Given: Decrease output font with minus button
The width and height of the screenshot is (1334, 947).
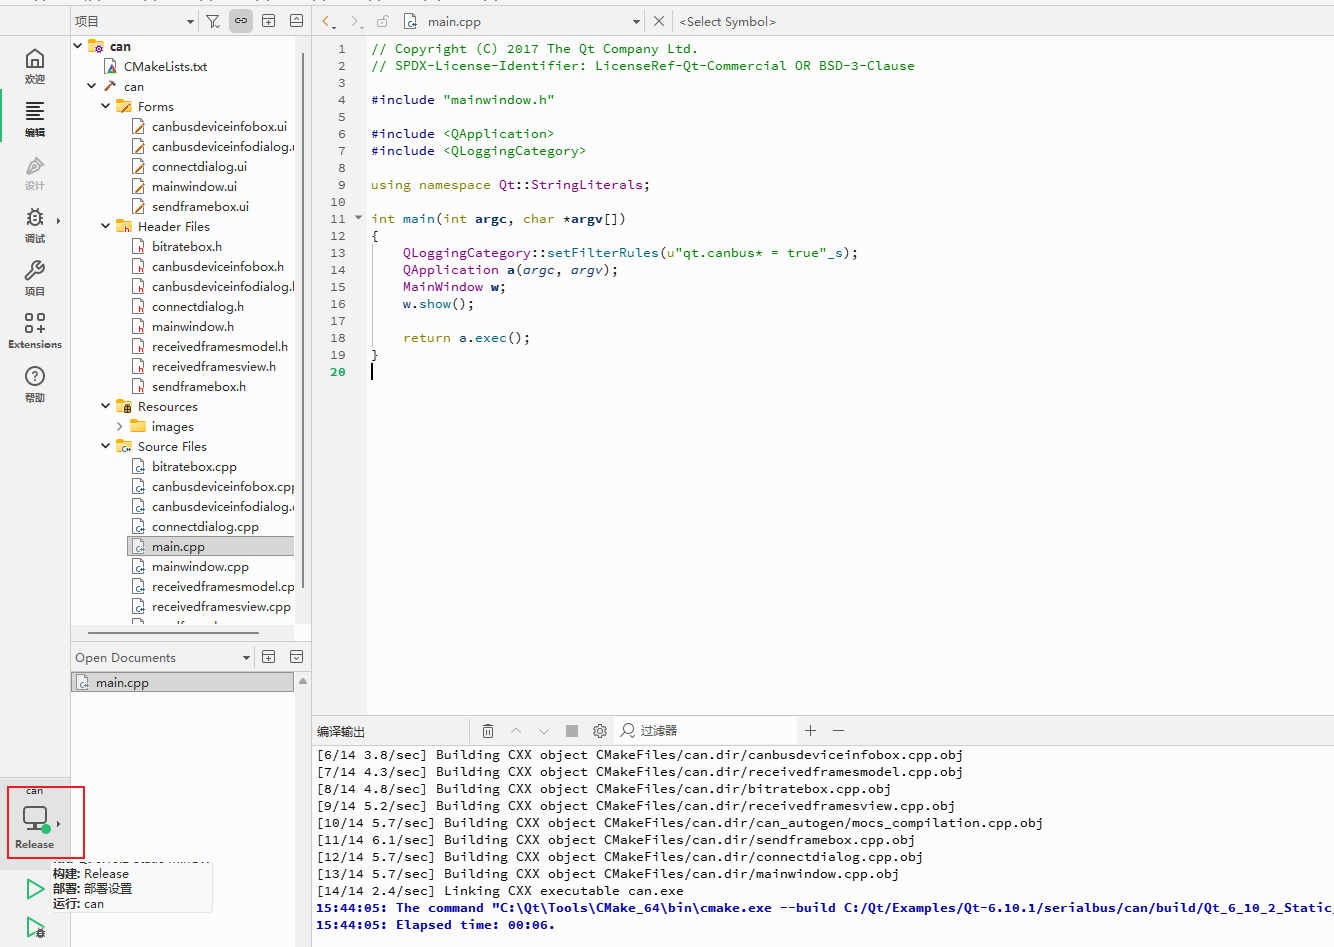Looking at the screenshot, I should click(x=839, y=731).
